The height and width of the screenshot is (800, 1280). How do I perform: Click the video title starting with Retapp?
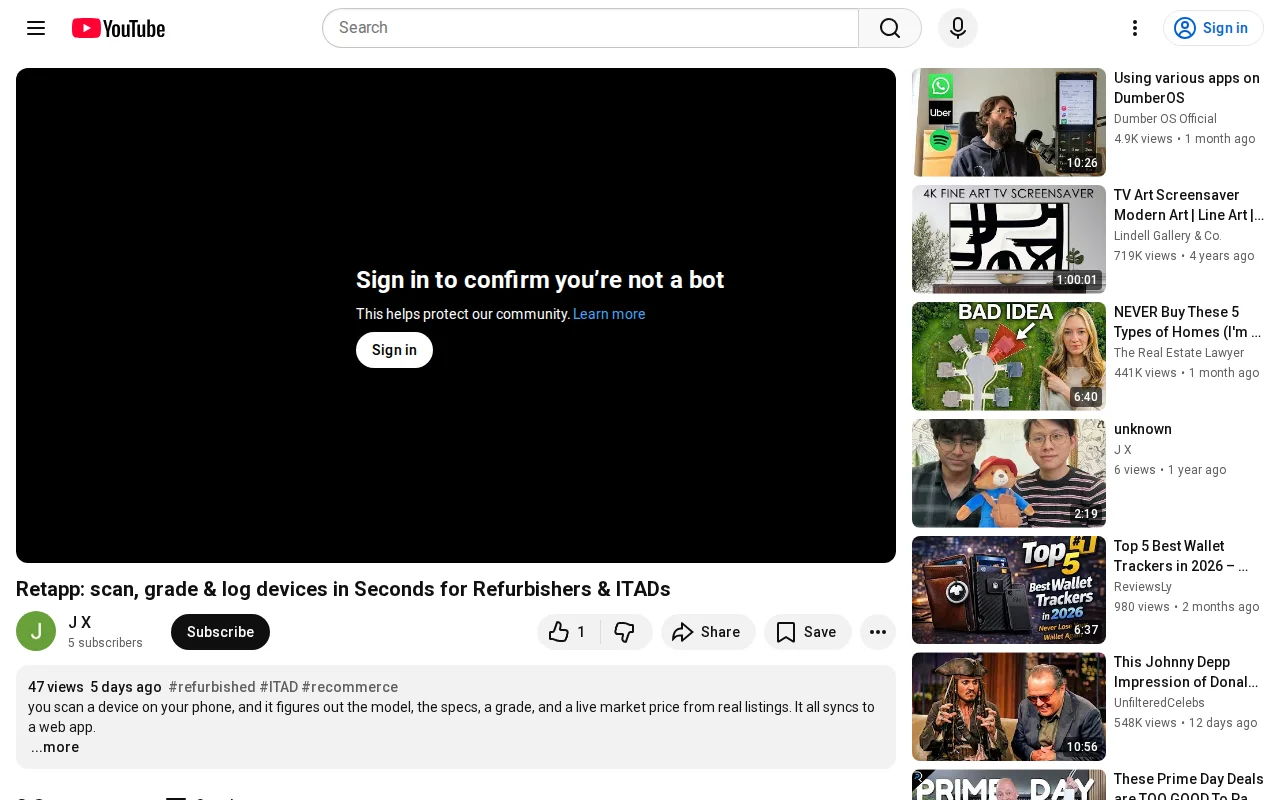tap(343, 589)
